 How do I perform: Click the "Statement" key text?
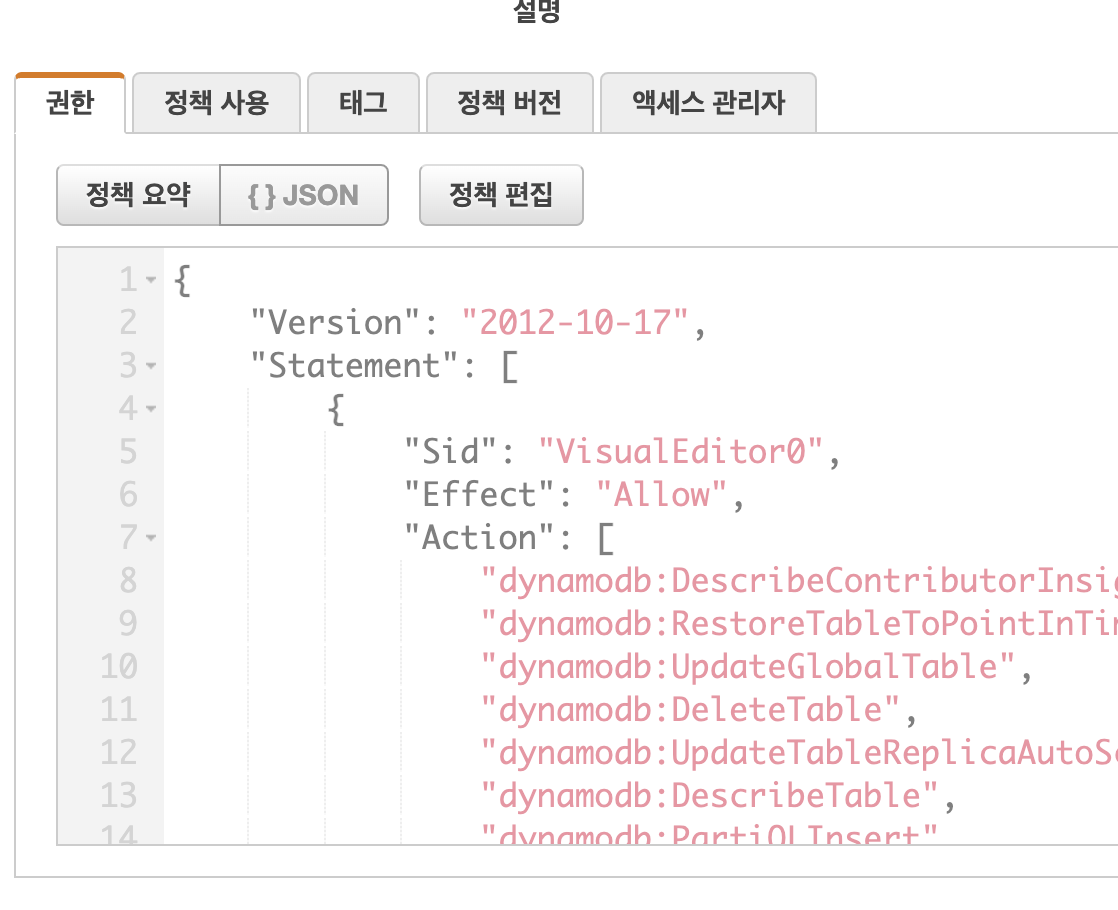354,366
